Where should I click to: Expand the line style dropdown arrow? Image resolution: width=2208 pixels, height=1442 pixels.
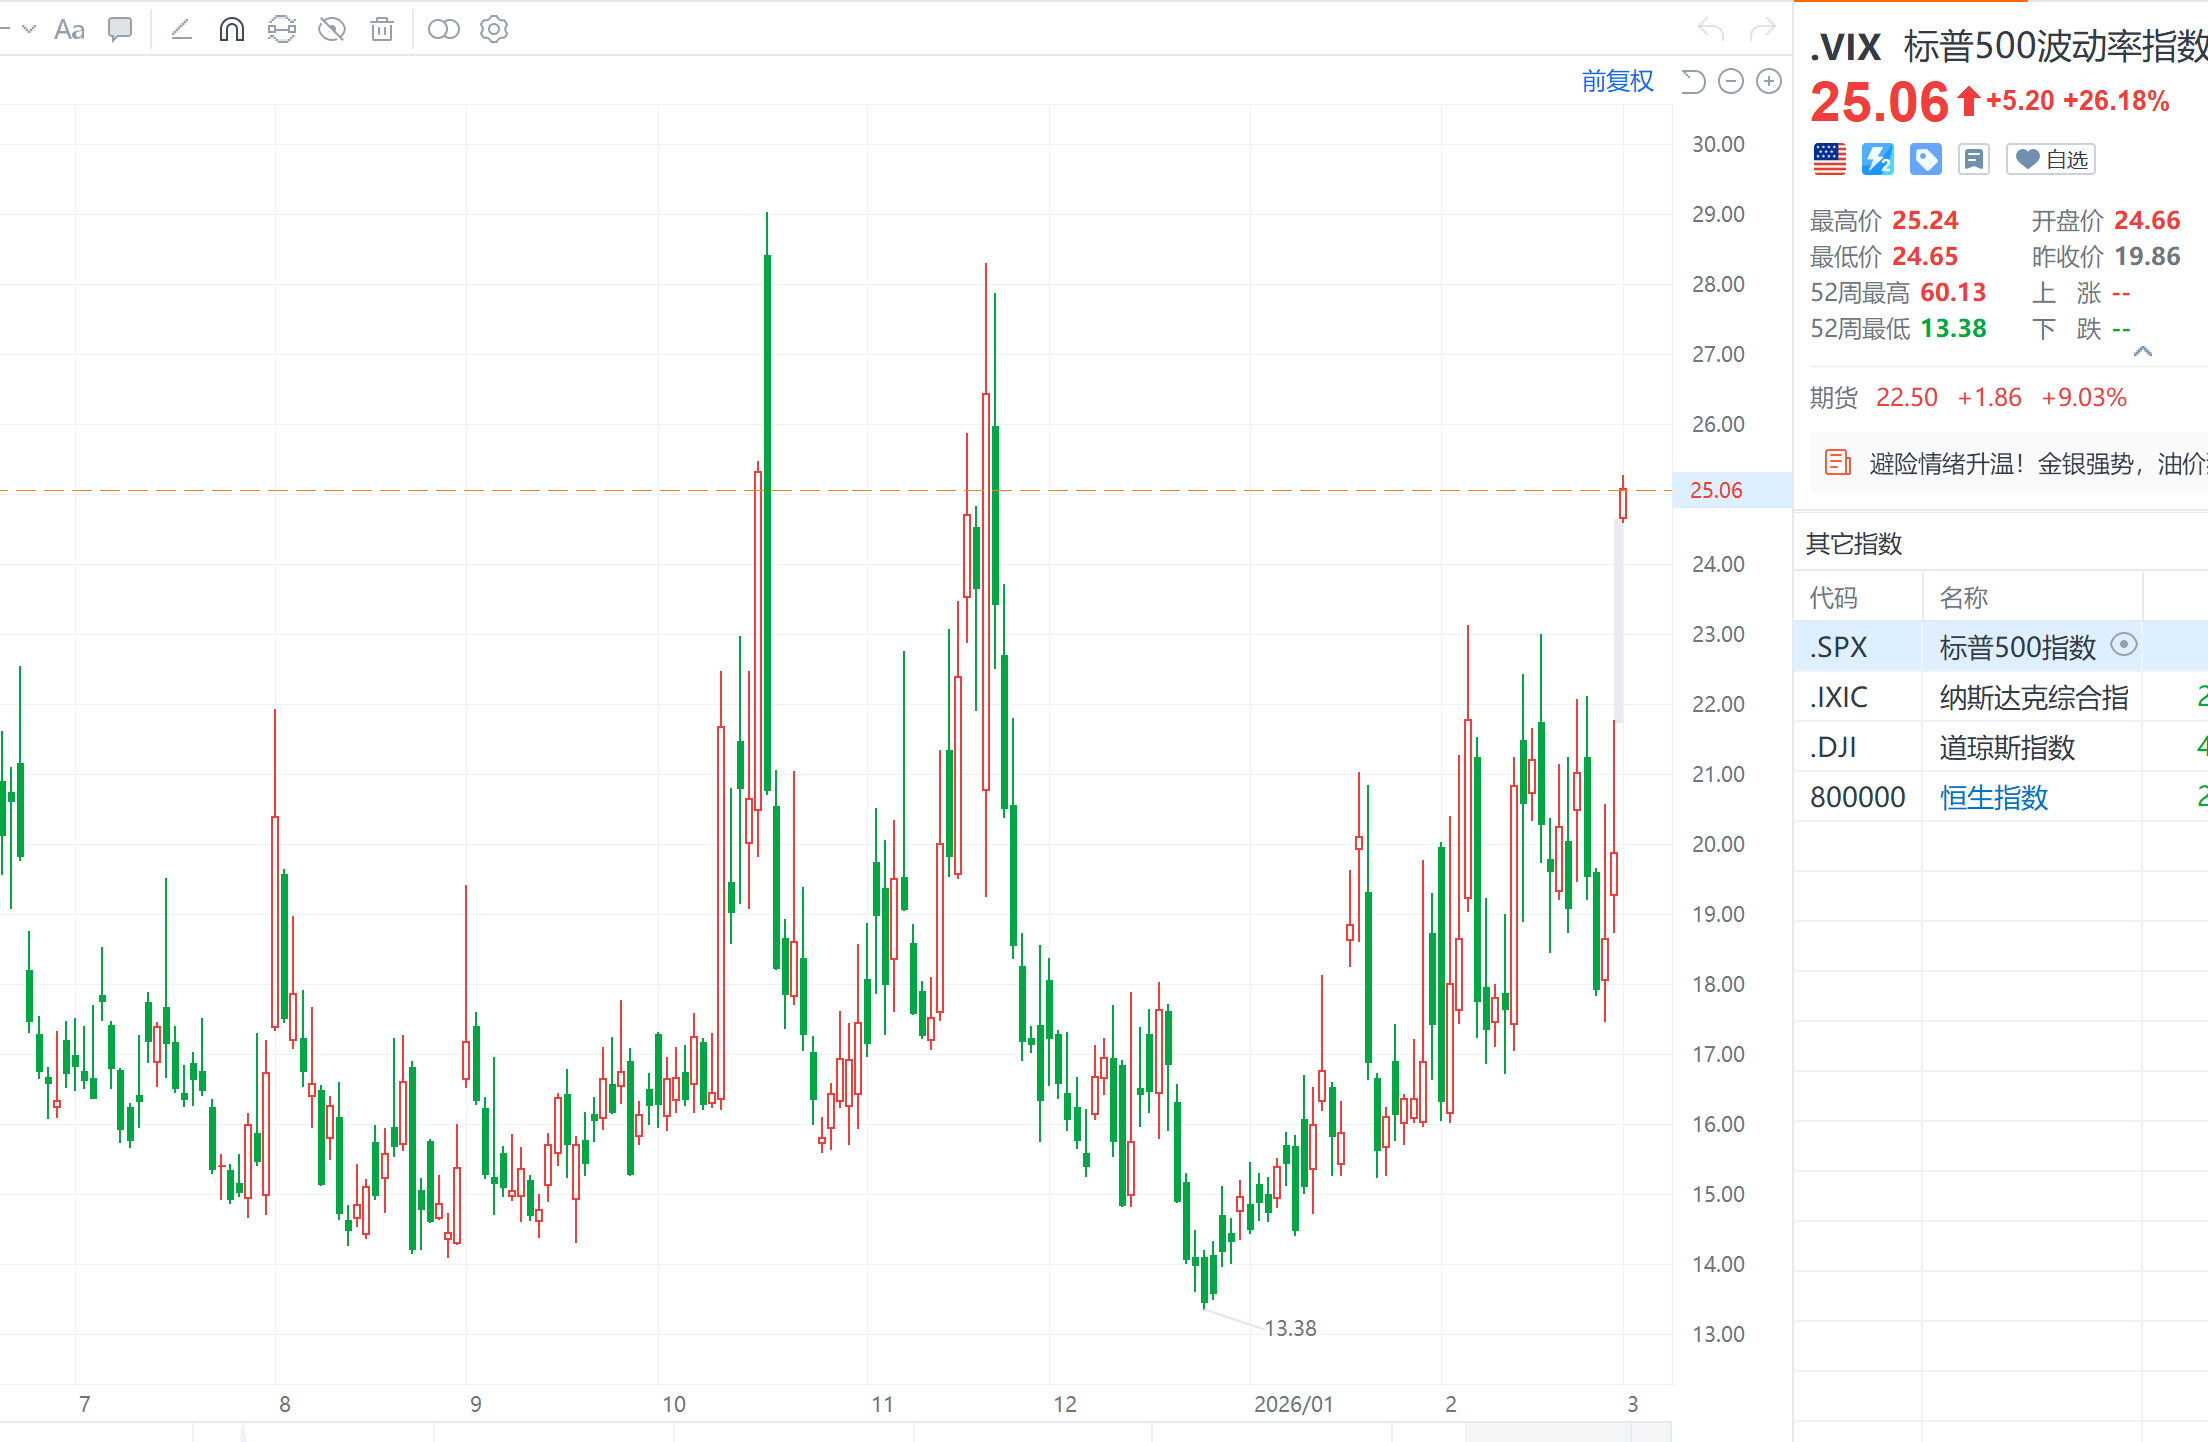pos(29,30)
